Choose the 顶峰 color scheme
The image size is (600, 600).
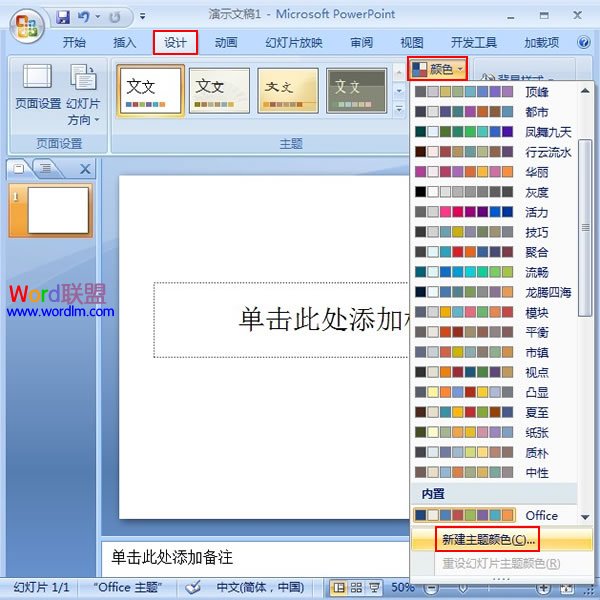[x=494, y=91]
